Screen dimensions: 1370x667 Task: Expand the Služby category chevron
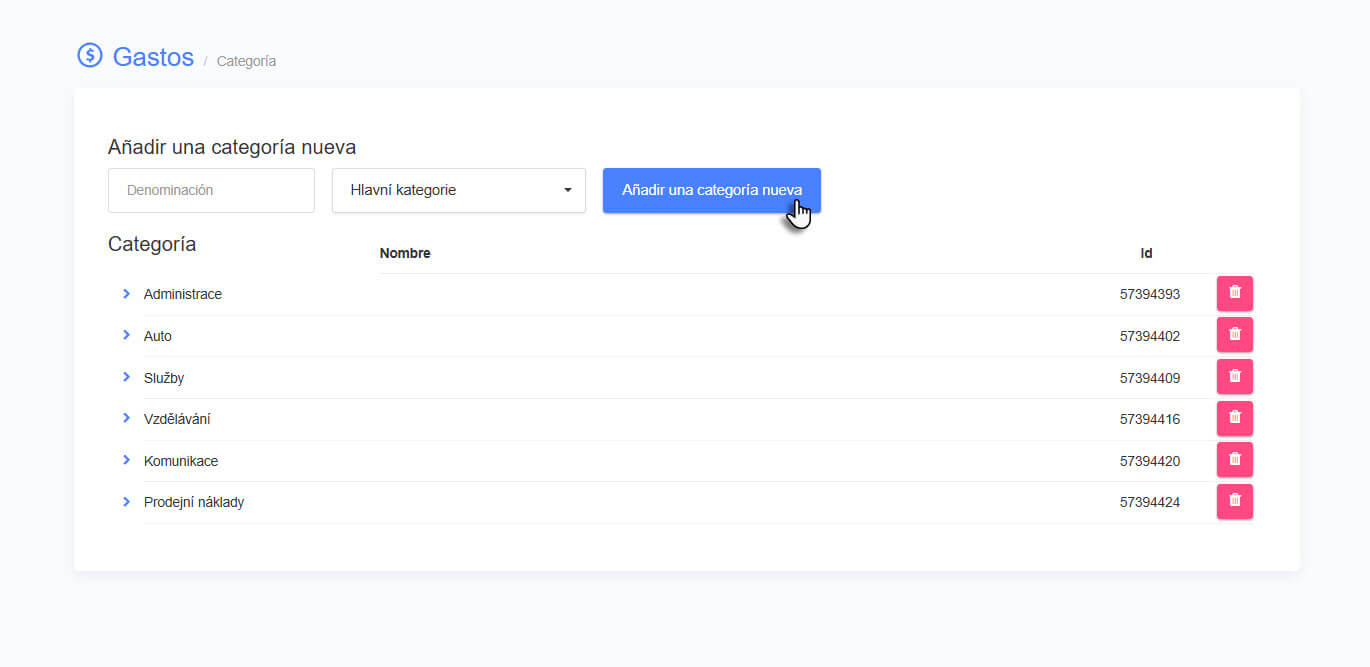[x=126, y=377]
